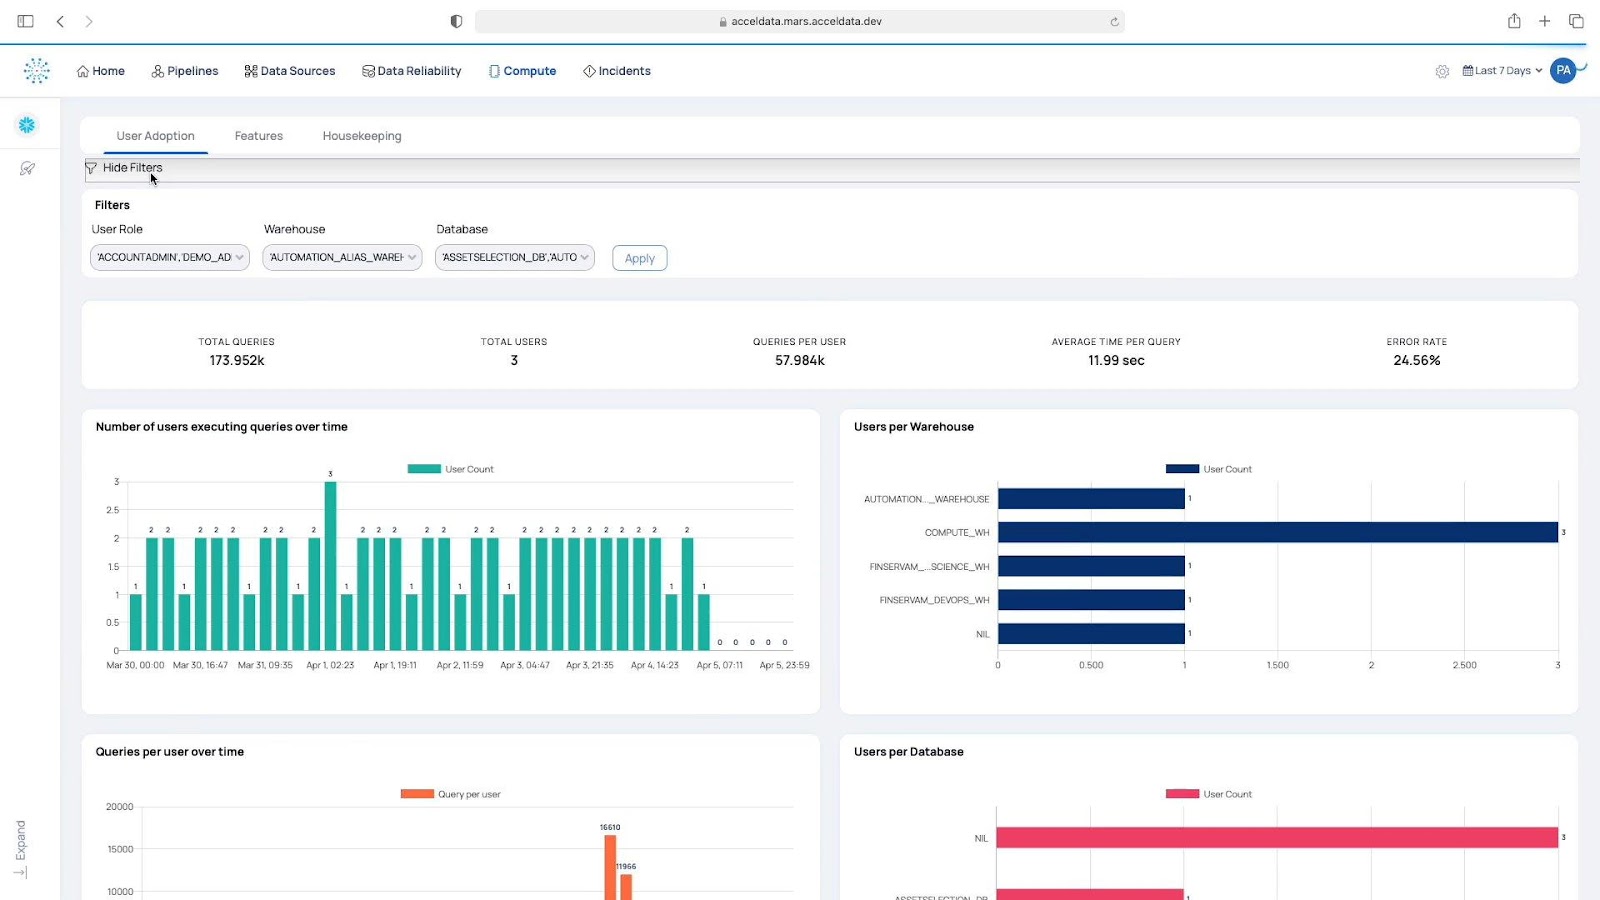Open the Snowflake icon in sidebar
This screenshot has height=900, width=1600.
[27, 125]
